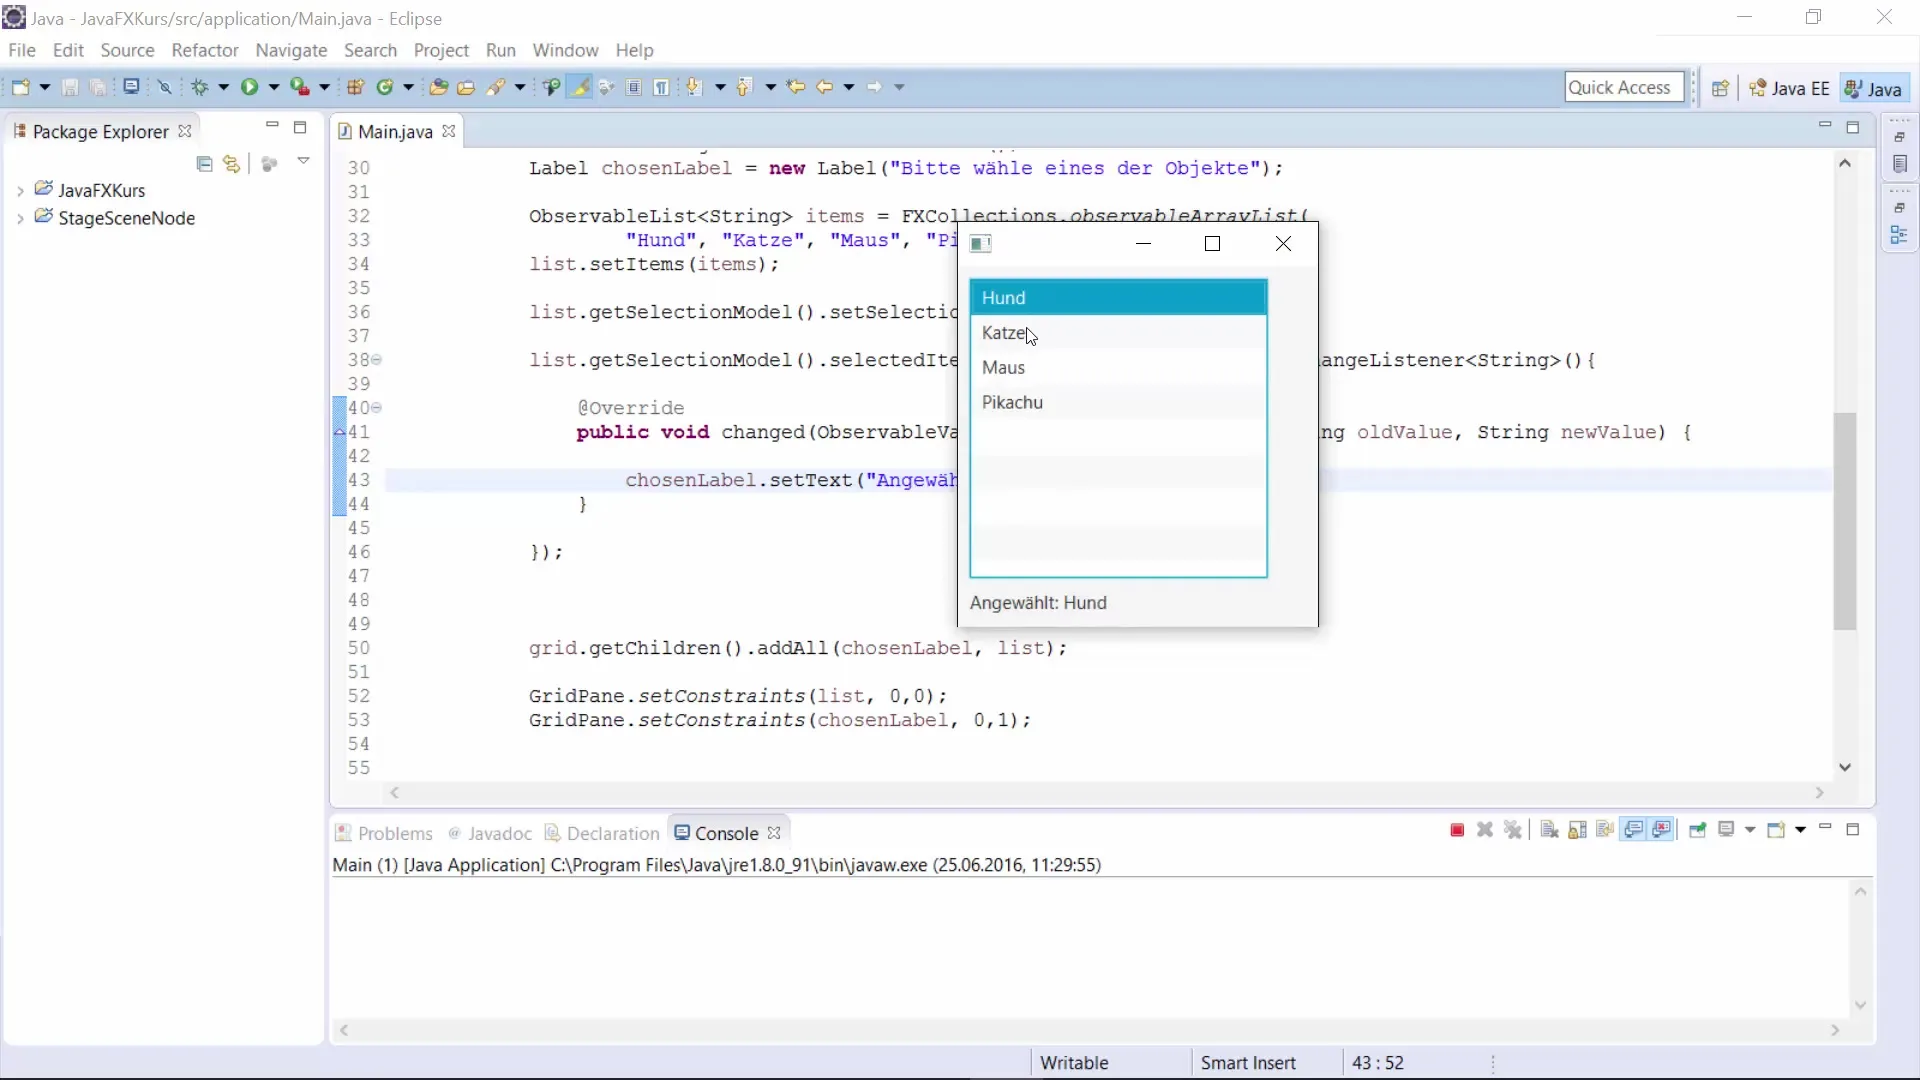This screenshot has width=1920, height=1080.
Task: Click the Open Task folder icon
Action: 466,87
